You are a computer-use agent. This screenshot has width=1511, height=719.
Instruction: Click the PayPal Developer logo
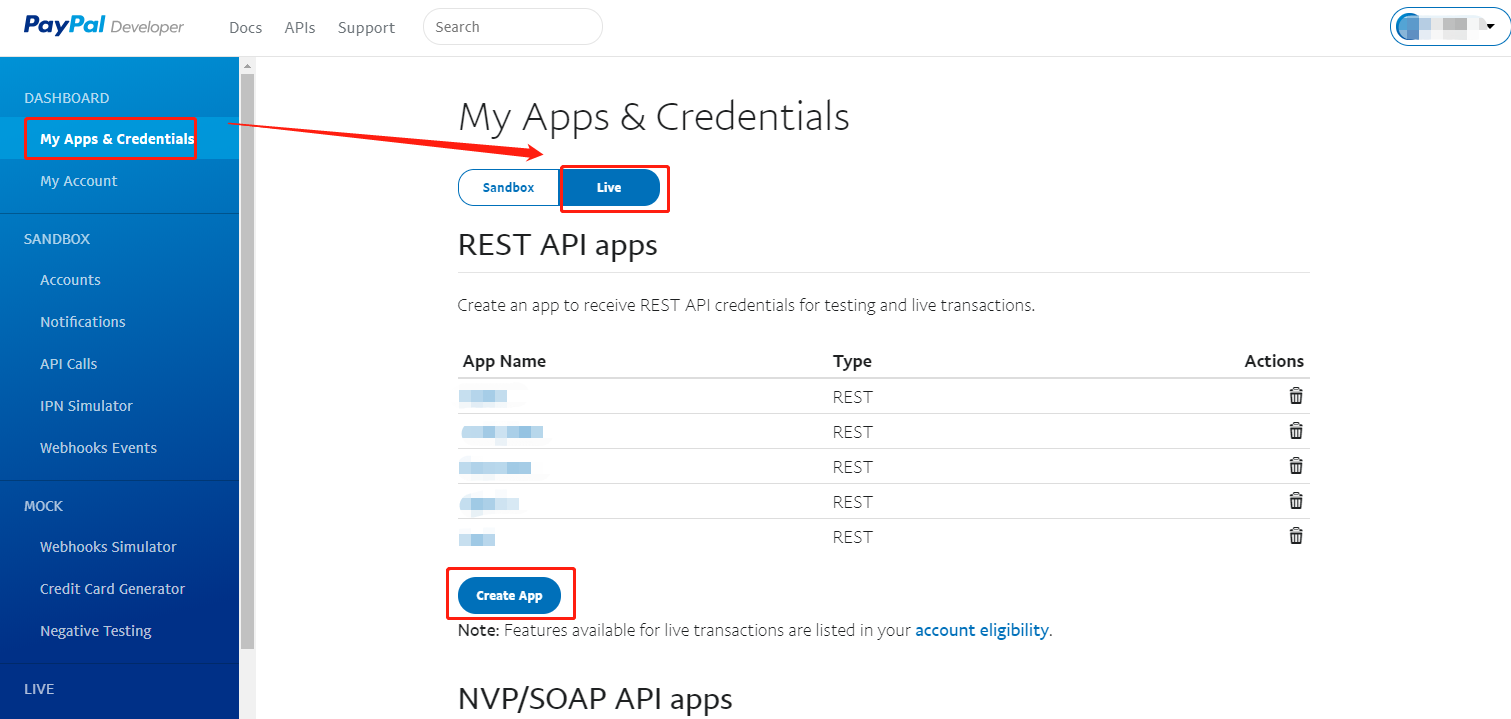104,26
